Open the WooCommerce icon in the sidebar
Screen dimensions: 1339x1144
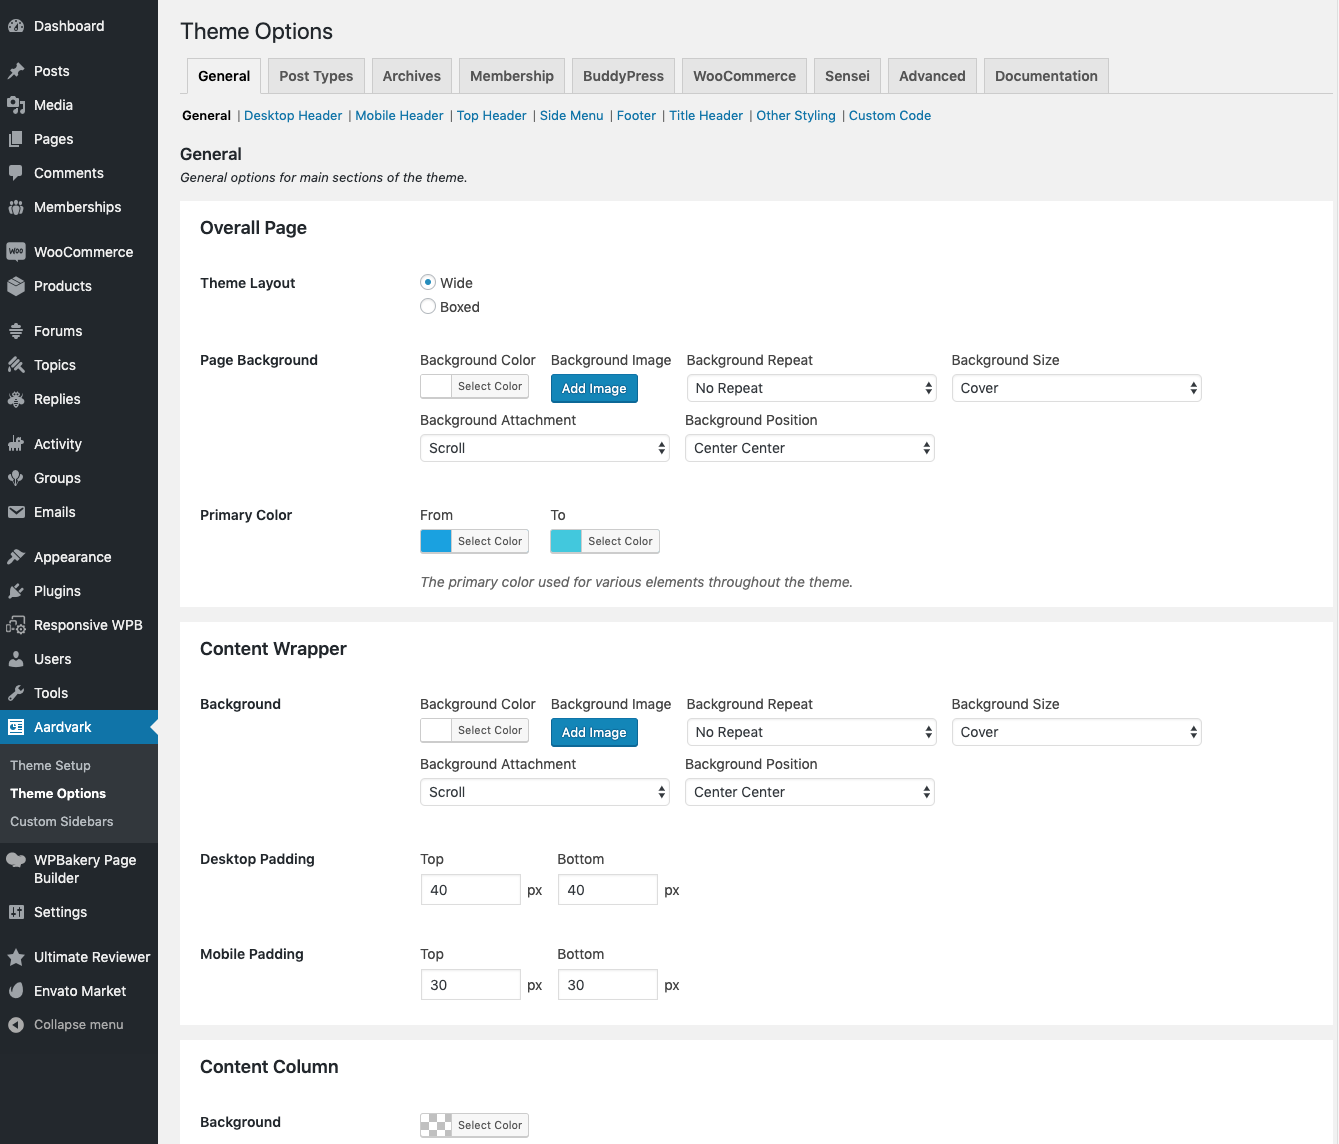click(x=16, y=251)
